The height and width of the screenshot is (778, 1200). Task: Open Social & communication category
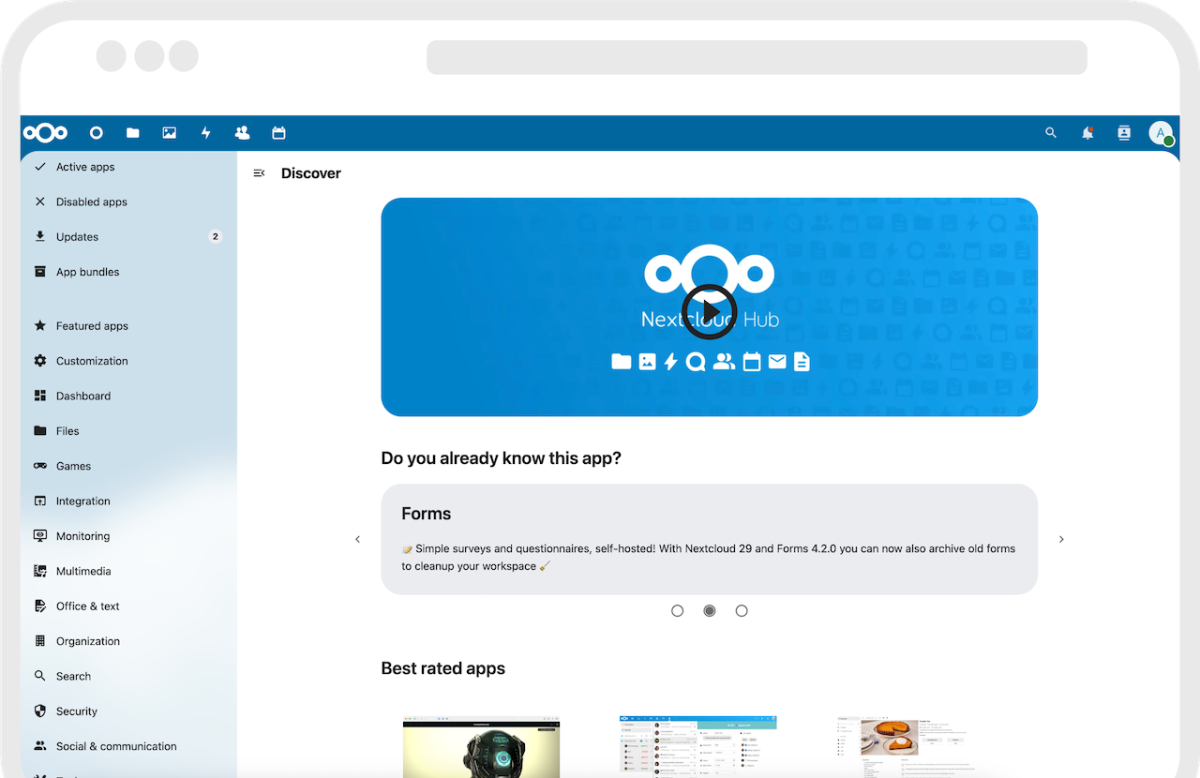pyautogui.click(x=128, y=746)
